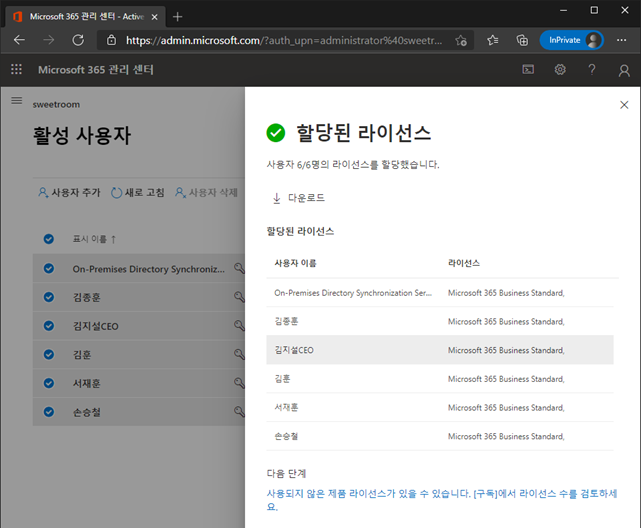The image size is (641, 528).
Task: Click key icon on 김종훈 row
Action: [239, 297]
